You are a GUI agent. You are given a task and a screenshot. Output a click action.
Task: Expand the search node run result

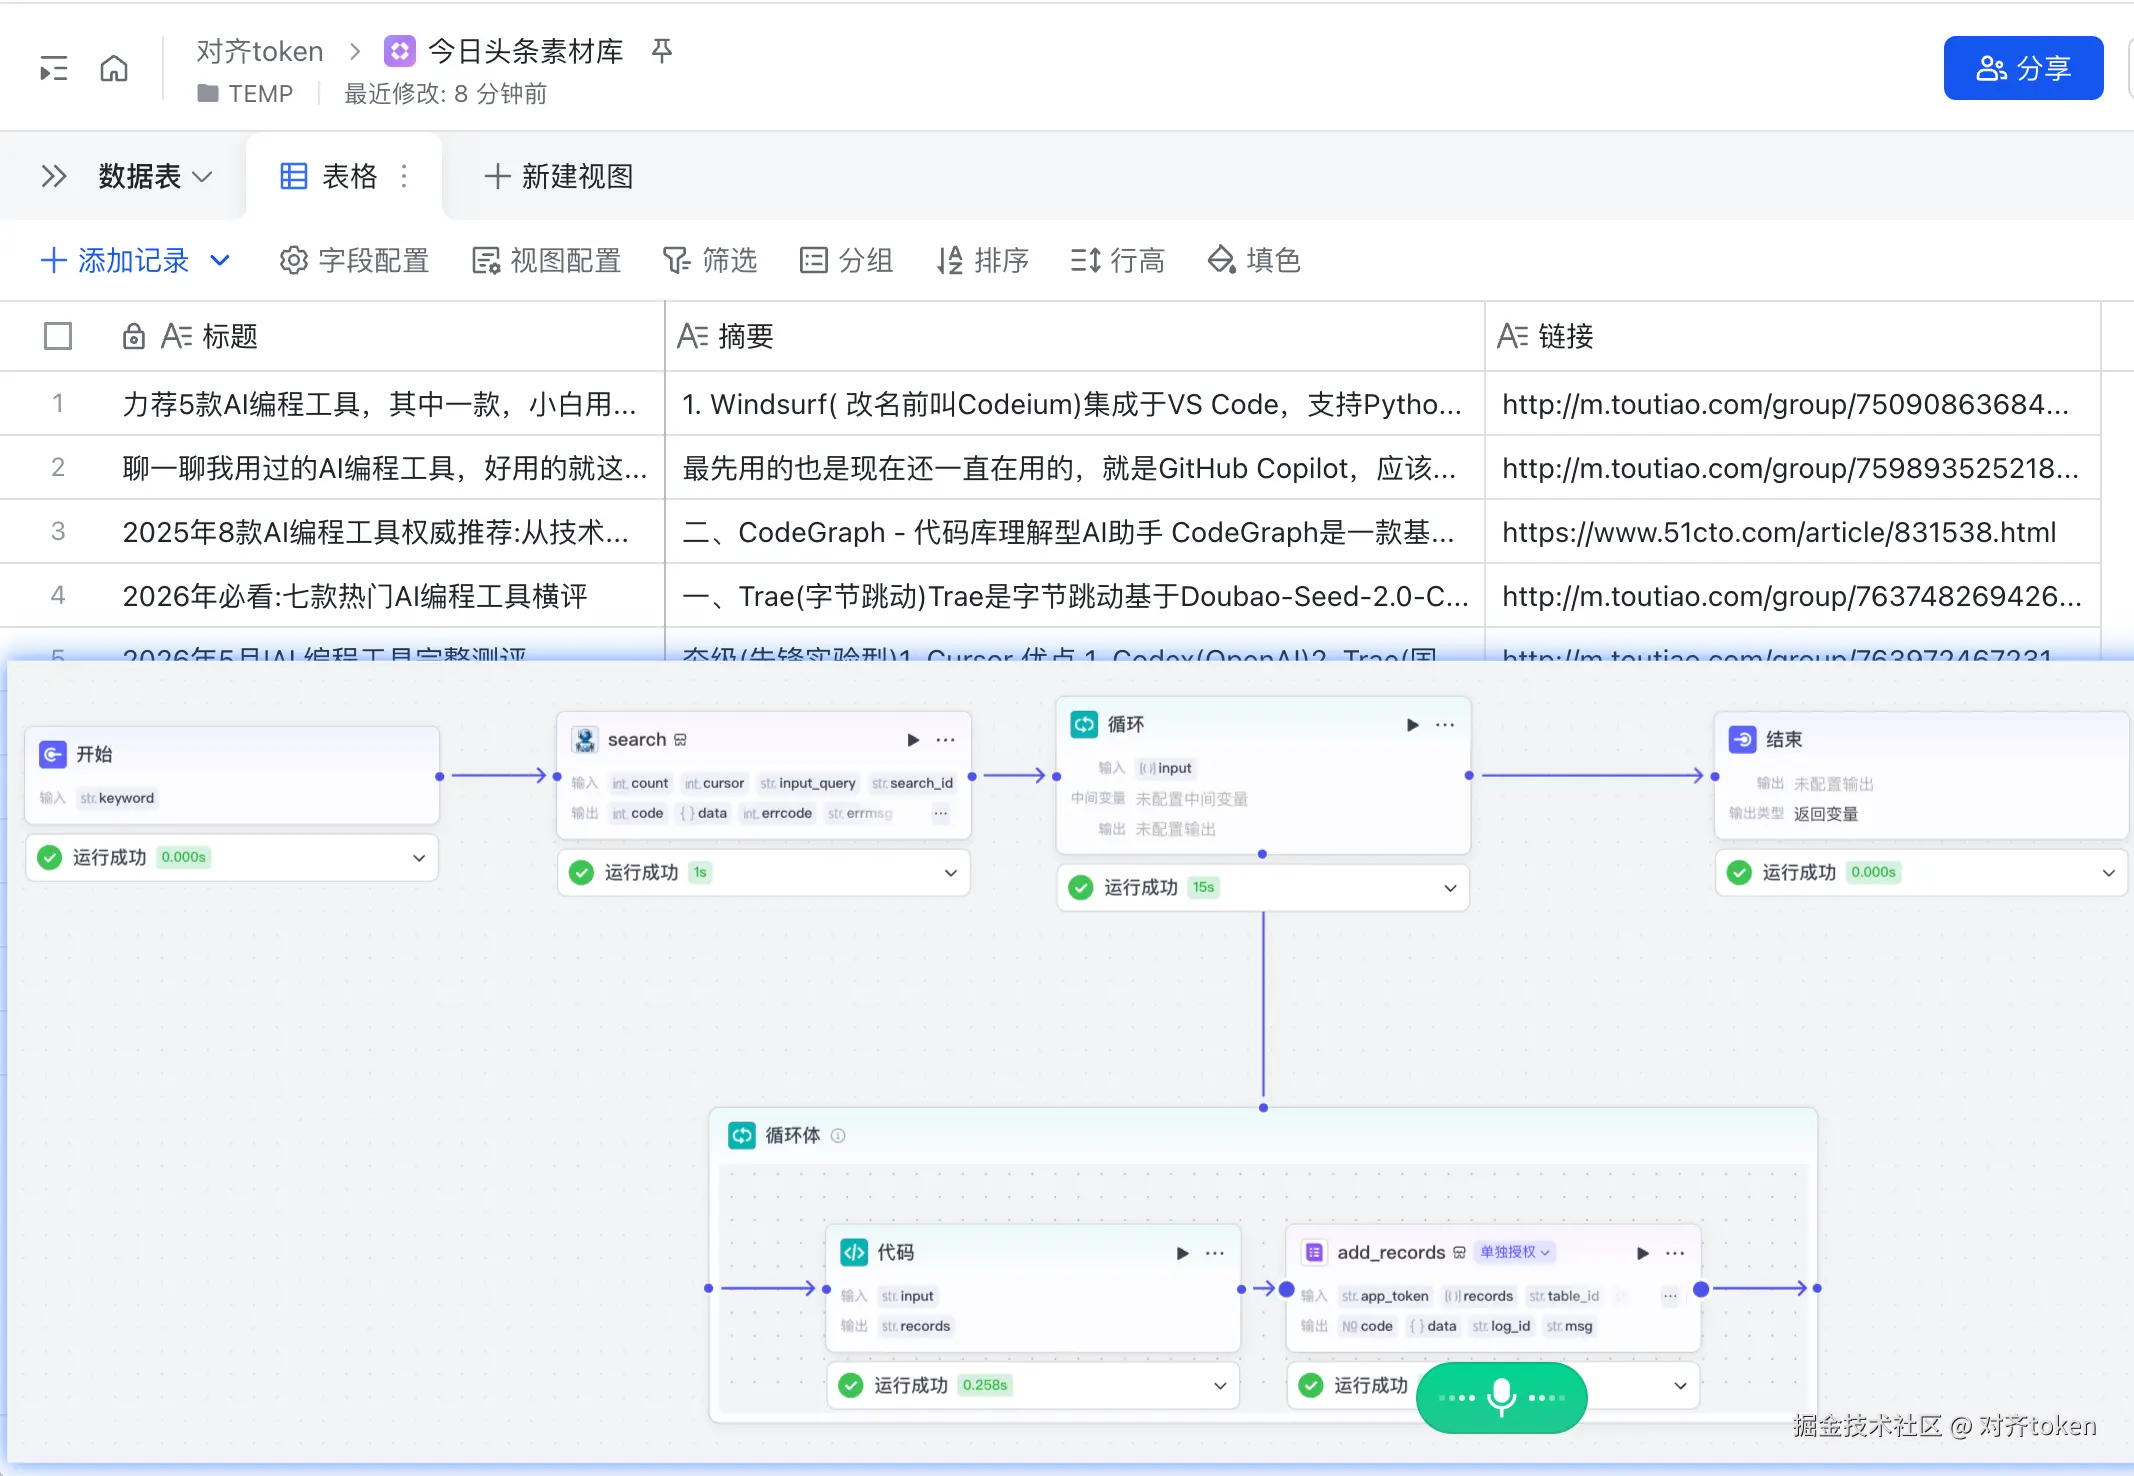click(950, 873)
